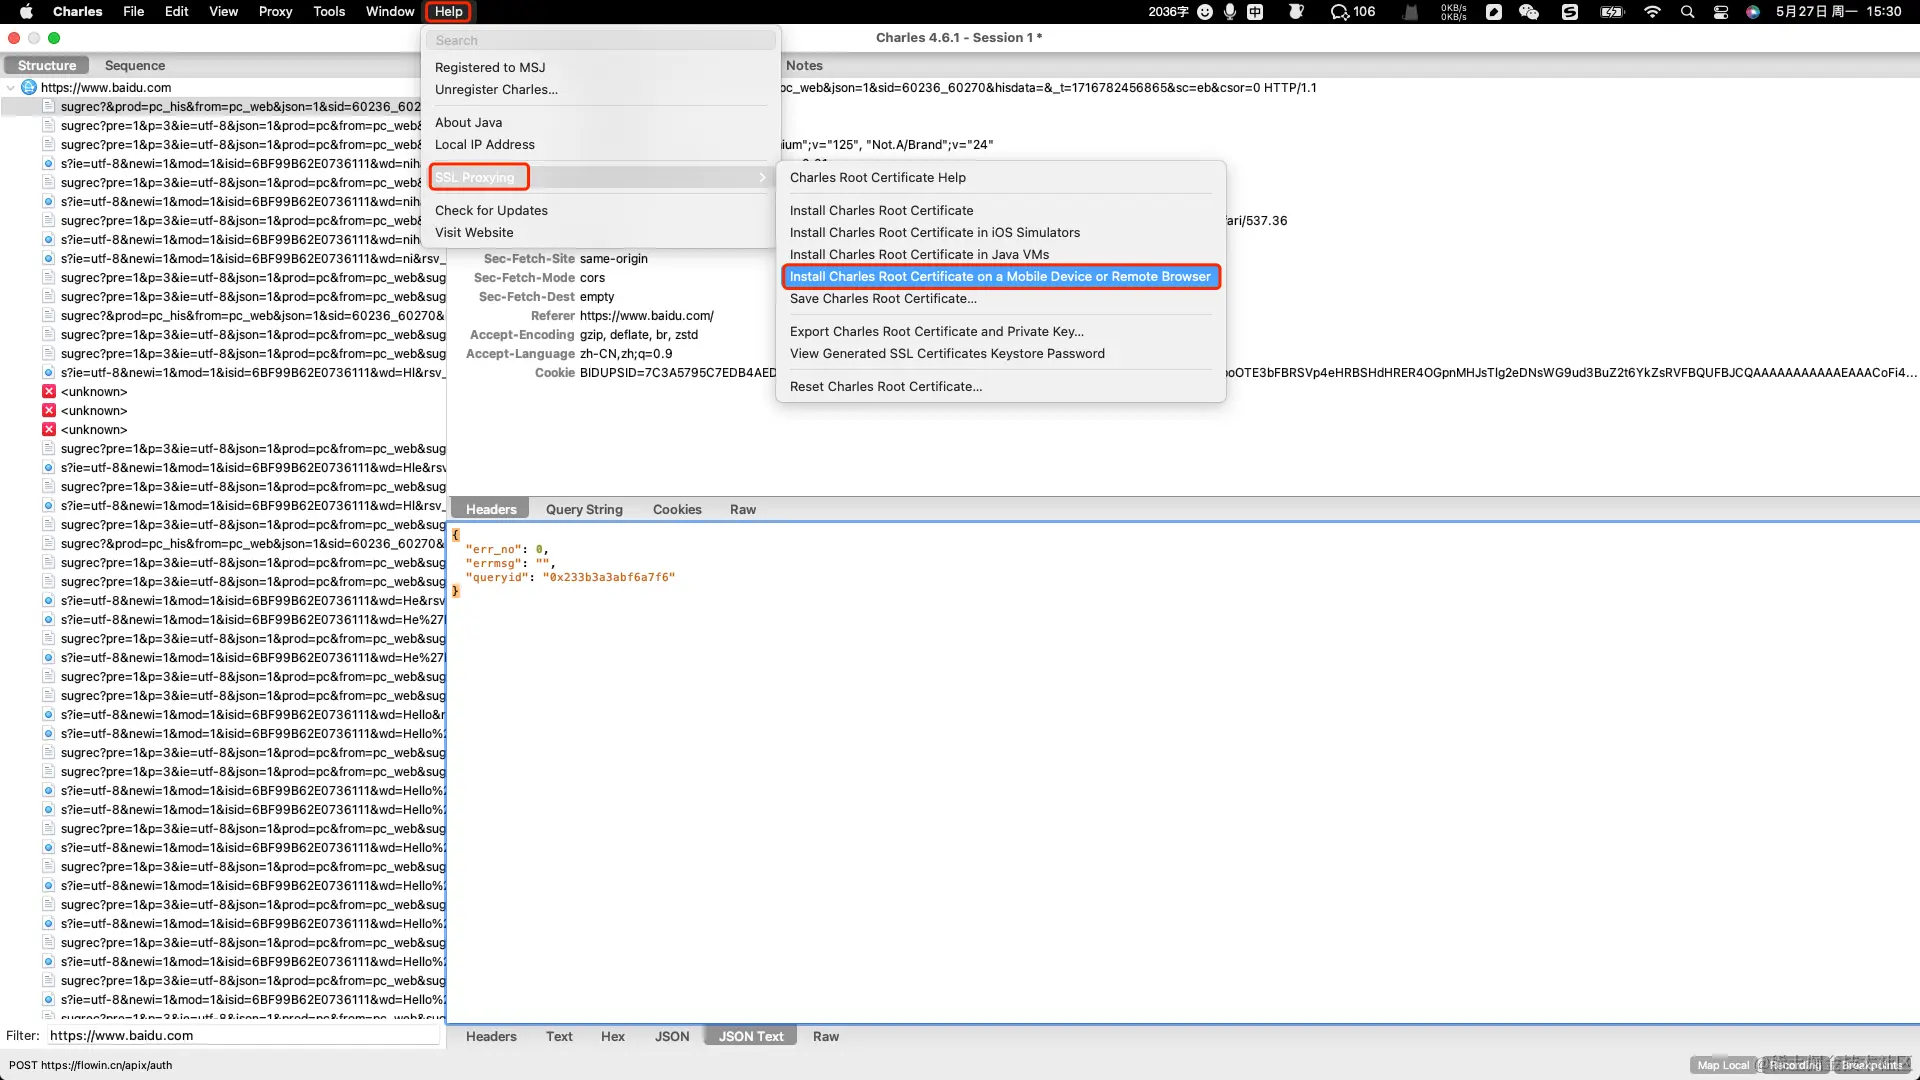The image size is (1920, 1080).
Task: Switch to the Structure tab
Action: tap(46, 66)
